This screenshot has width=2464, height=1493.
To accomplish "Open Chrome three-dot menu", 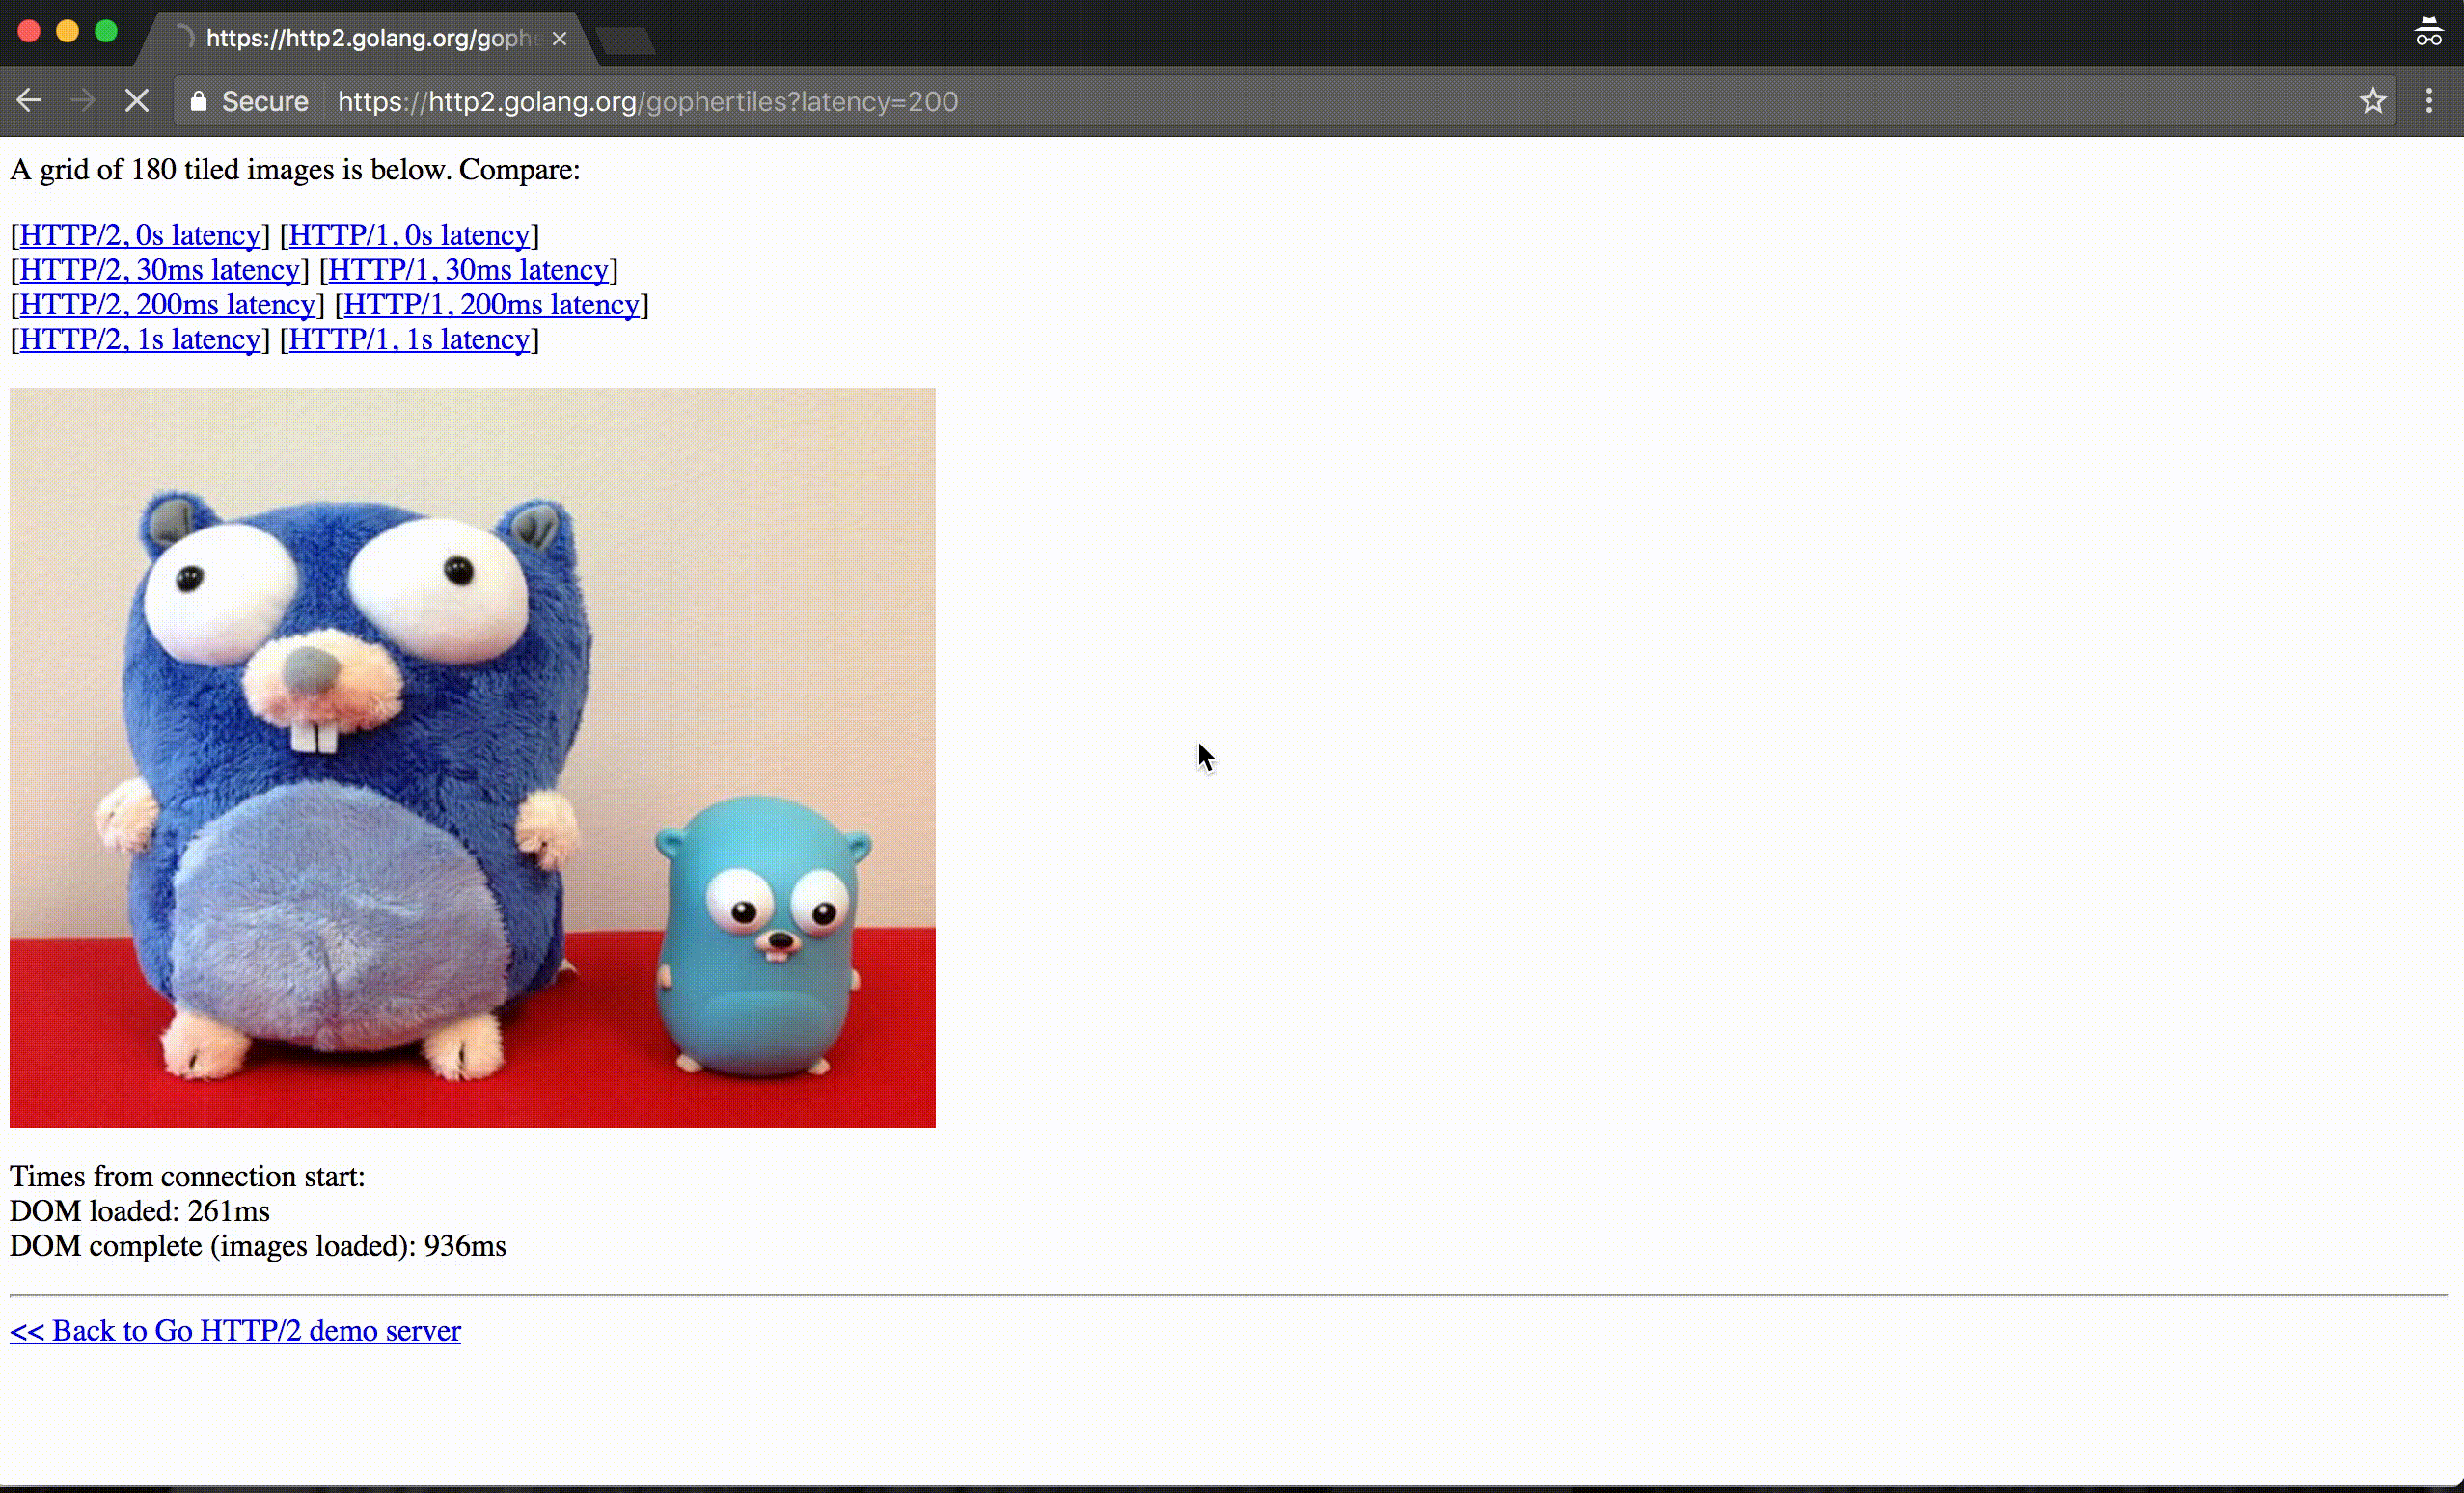I will click(x=2429, y=101).
